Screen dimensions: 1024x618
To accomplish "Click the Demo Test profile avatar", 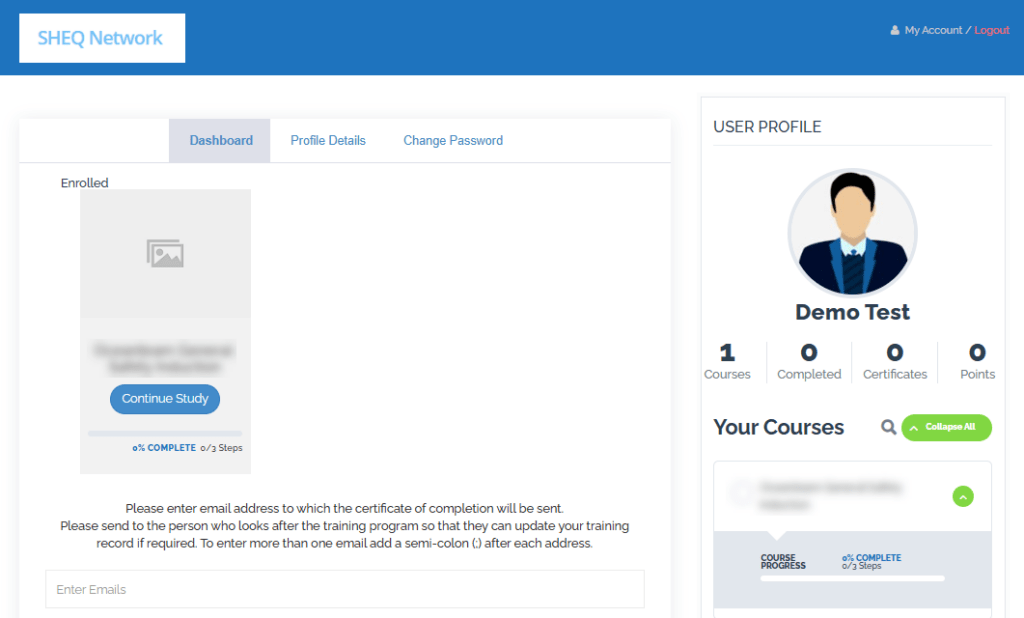I will [852, 232].
